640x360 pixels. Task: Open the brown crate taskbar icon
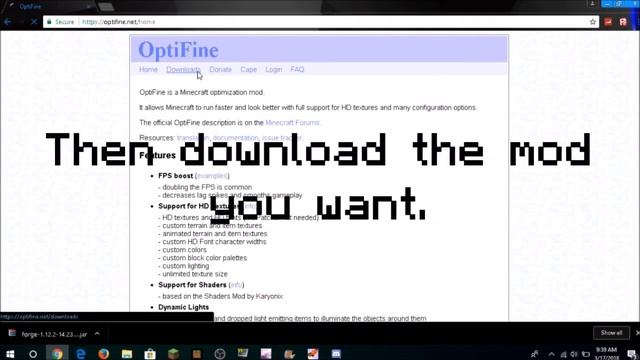point(197,353)
